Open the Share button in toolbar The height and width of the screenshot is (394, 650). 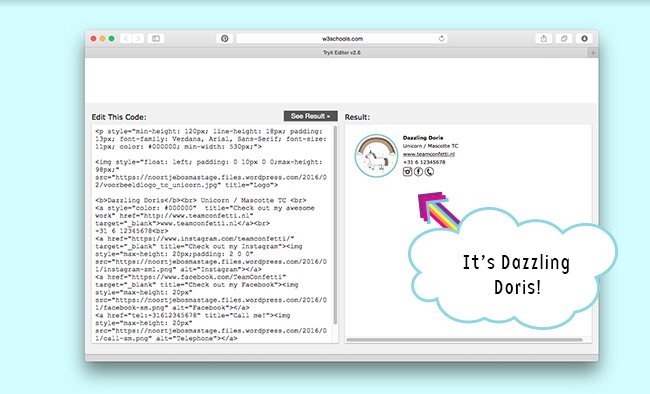click(x=543, y=39)
